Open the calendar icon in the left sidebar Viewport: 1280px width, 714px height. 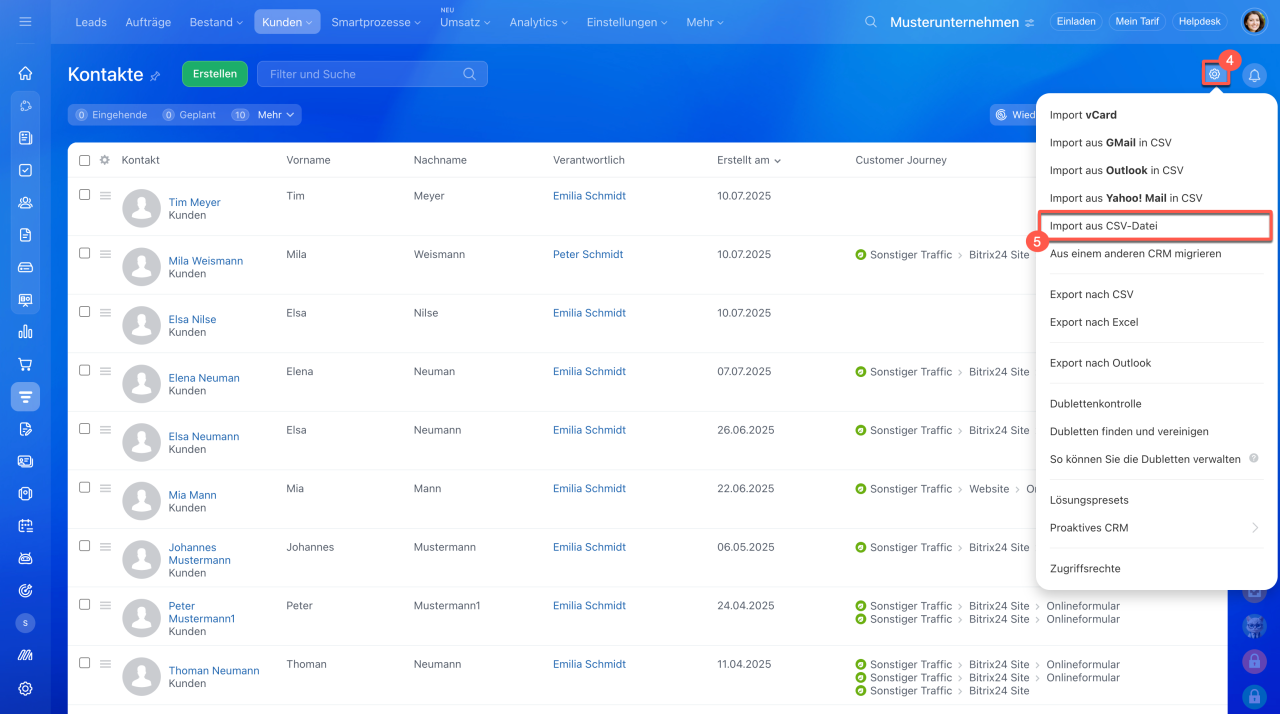[x=25, y=526]
